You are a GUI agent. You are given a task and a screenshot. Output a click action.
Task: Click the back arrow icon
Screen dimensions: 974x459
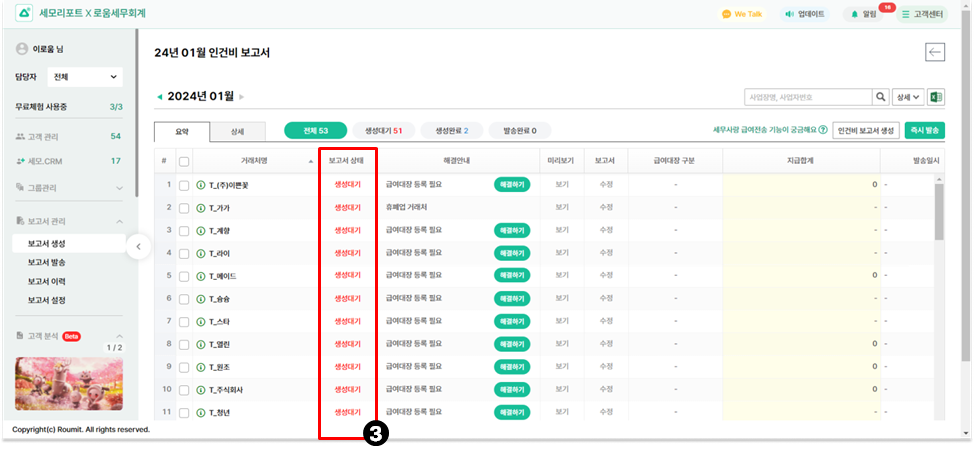tap(935, 53)
